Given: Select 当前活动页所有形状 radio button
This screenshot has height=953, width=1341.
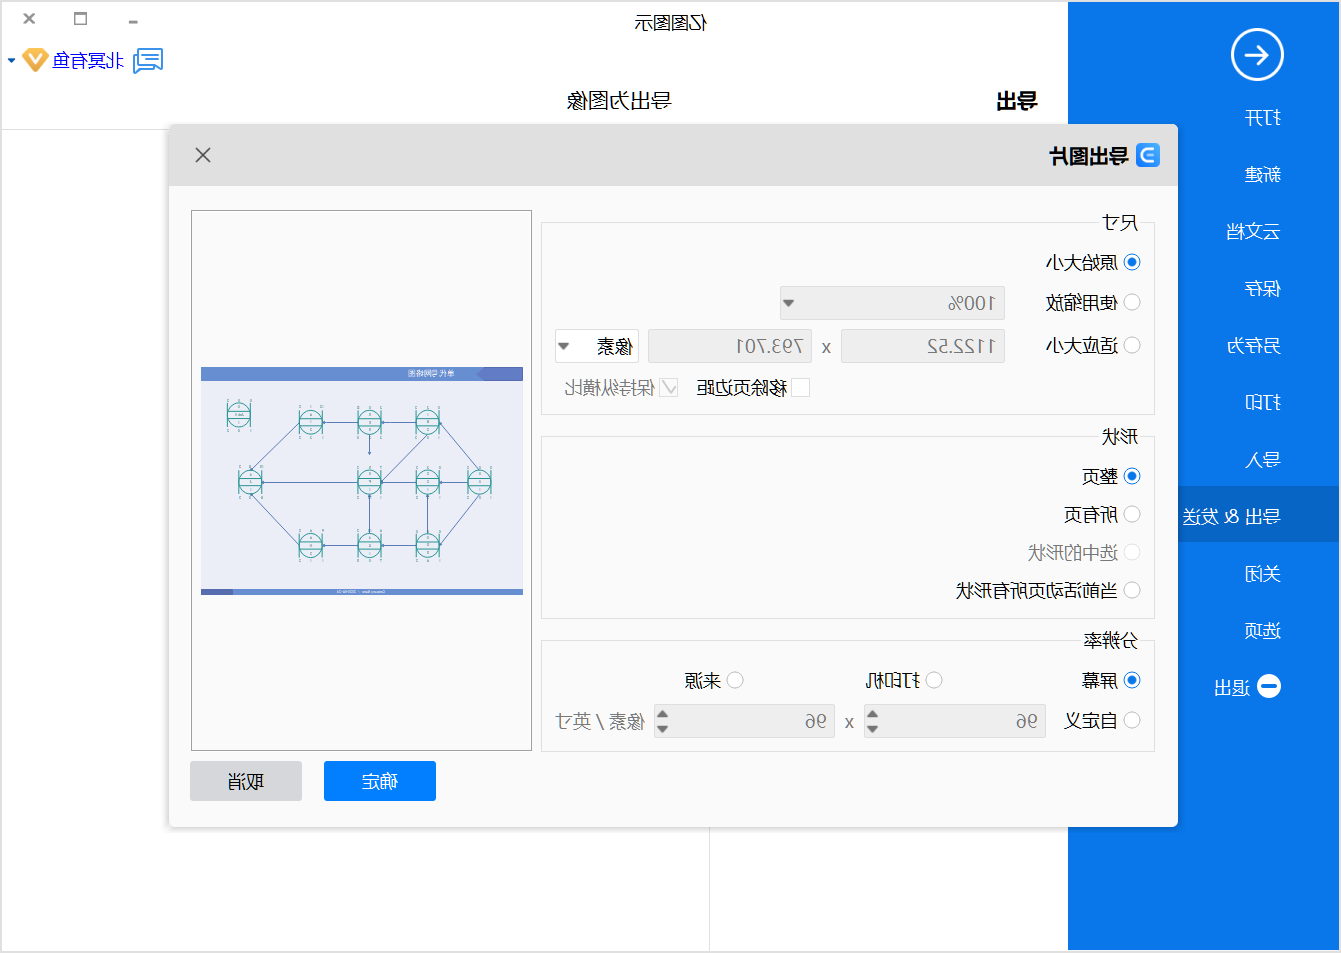Looking at the screenshot, I should [x=1132, y=590].
